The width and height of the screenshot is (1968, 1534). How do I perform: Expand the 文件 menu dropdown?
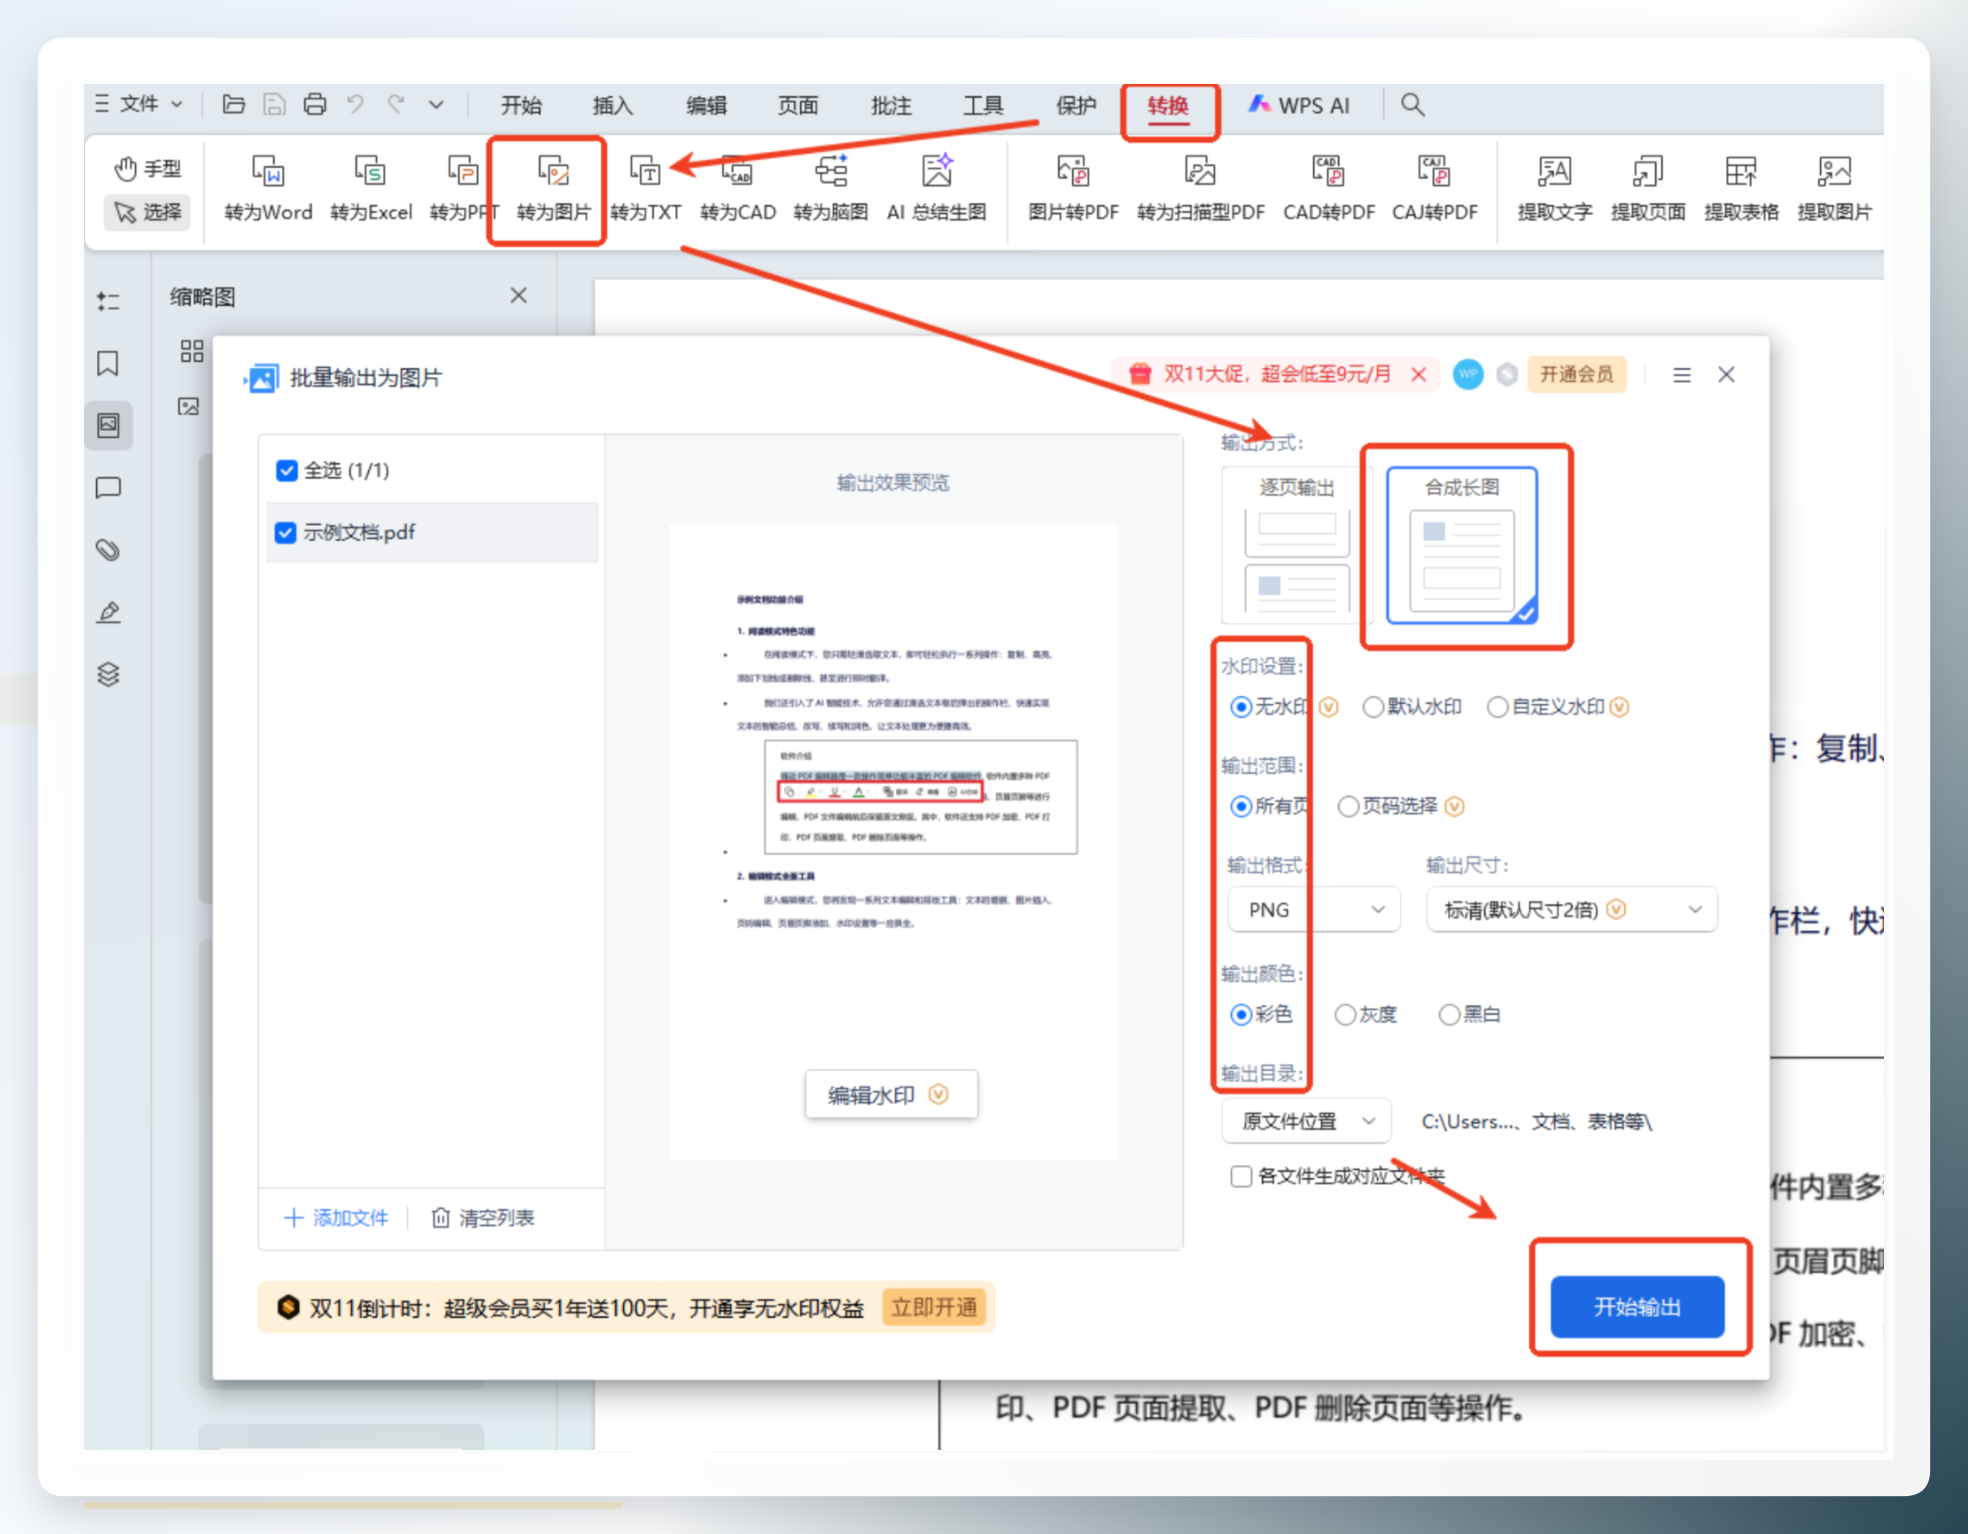coord(140,104)
